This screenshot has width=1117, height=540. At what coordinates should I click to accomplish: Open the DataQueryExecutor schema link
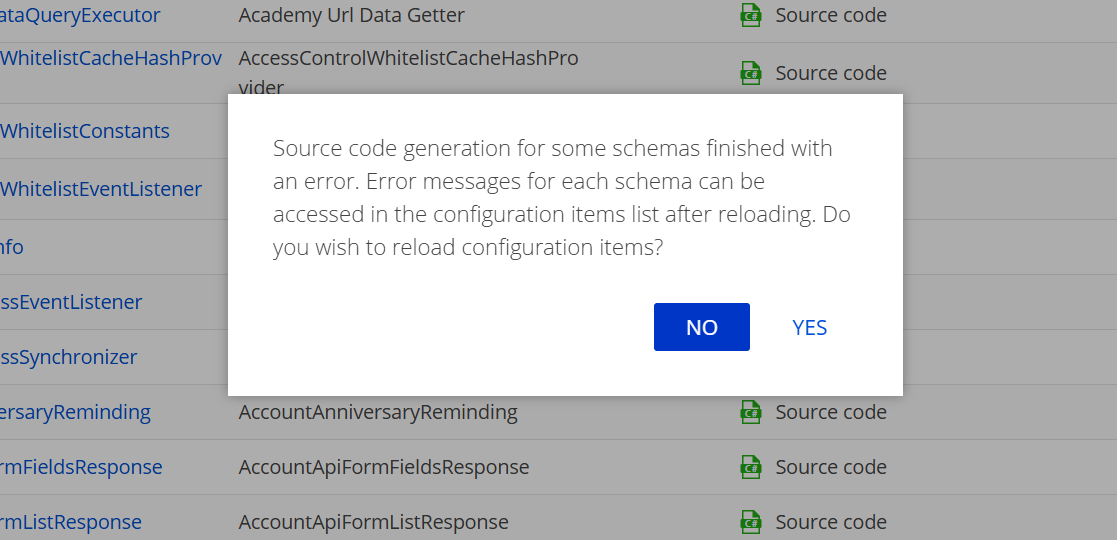coord(80,15)
